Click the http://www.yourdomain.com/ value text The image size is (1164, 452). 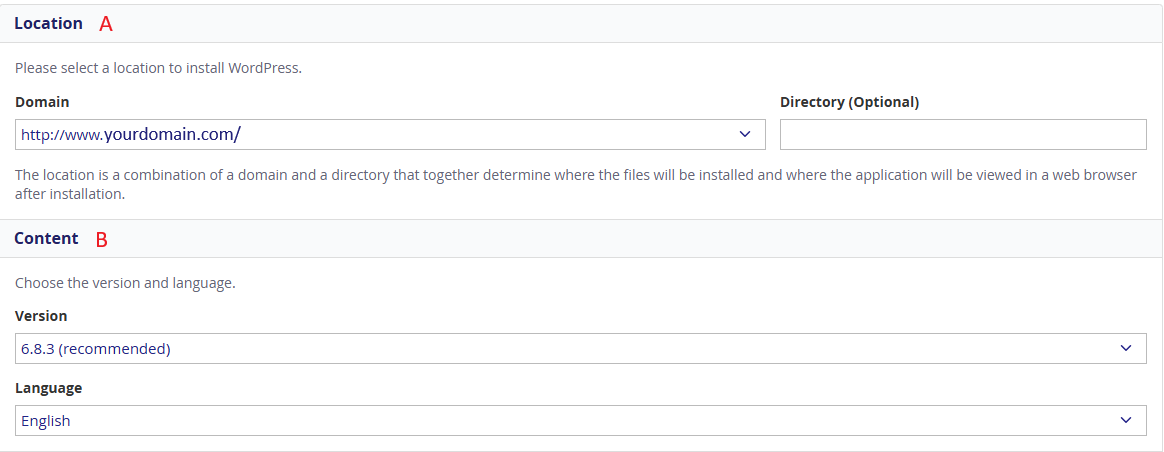coord(131,134)
